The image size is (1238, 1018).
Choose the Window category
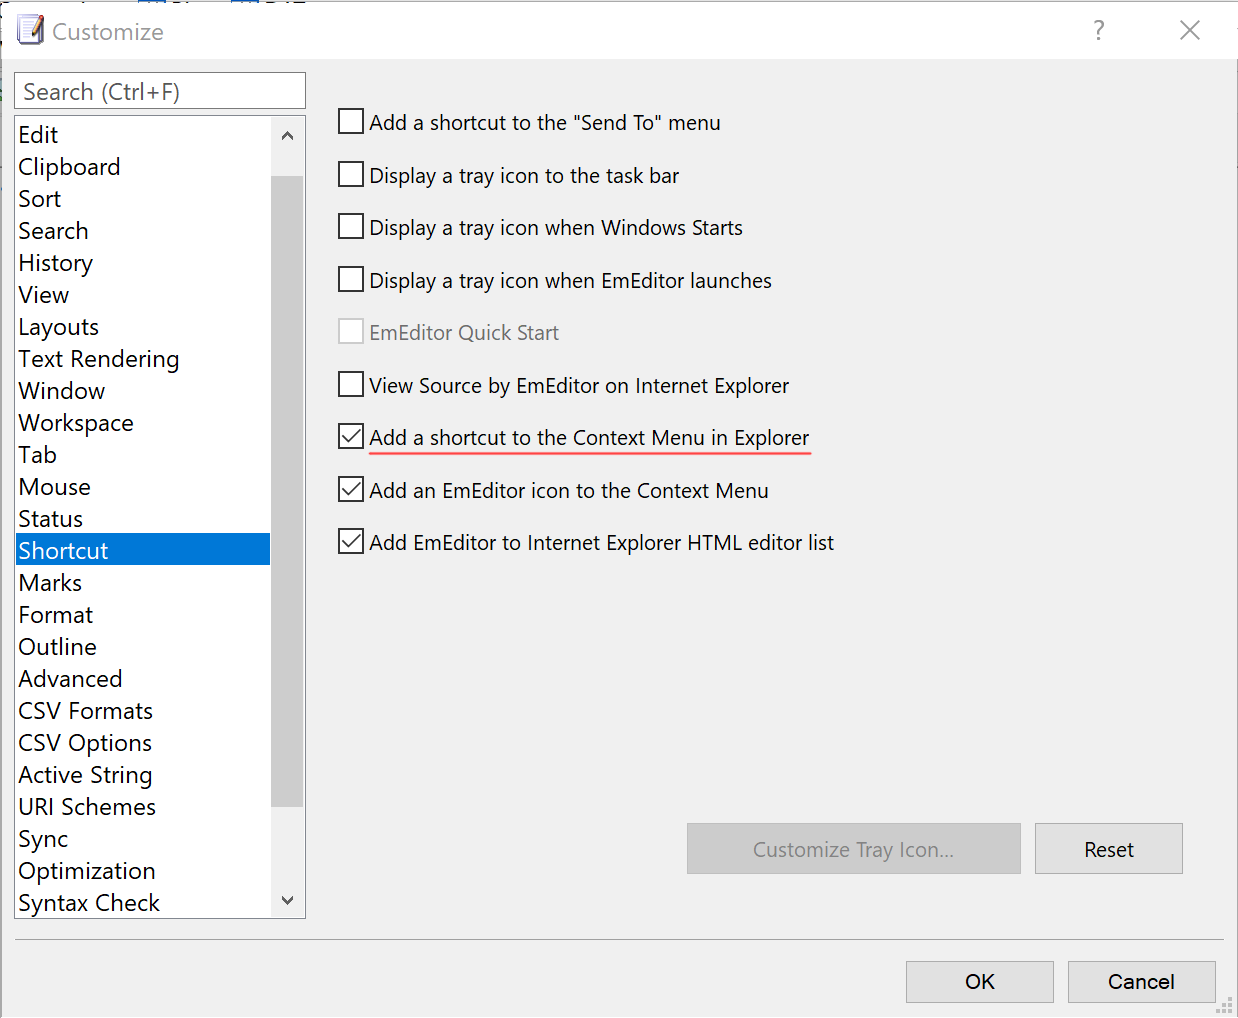[x=143, y=391]
